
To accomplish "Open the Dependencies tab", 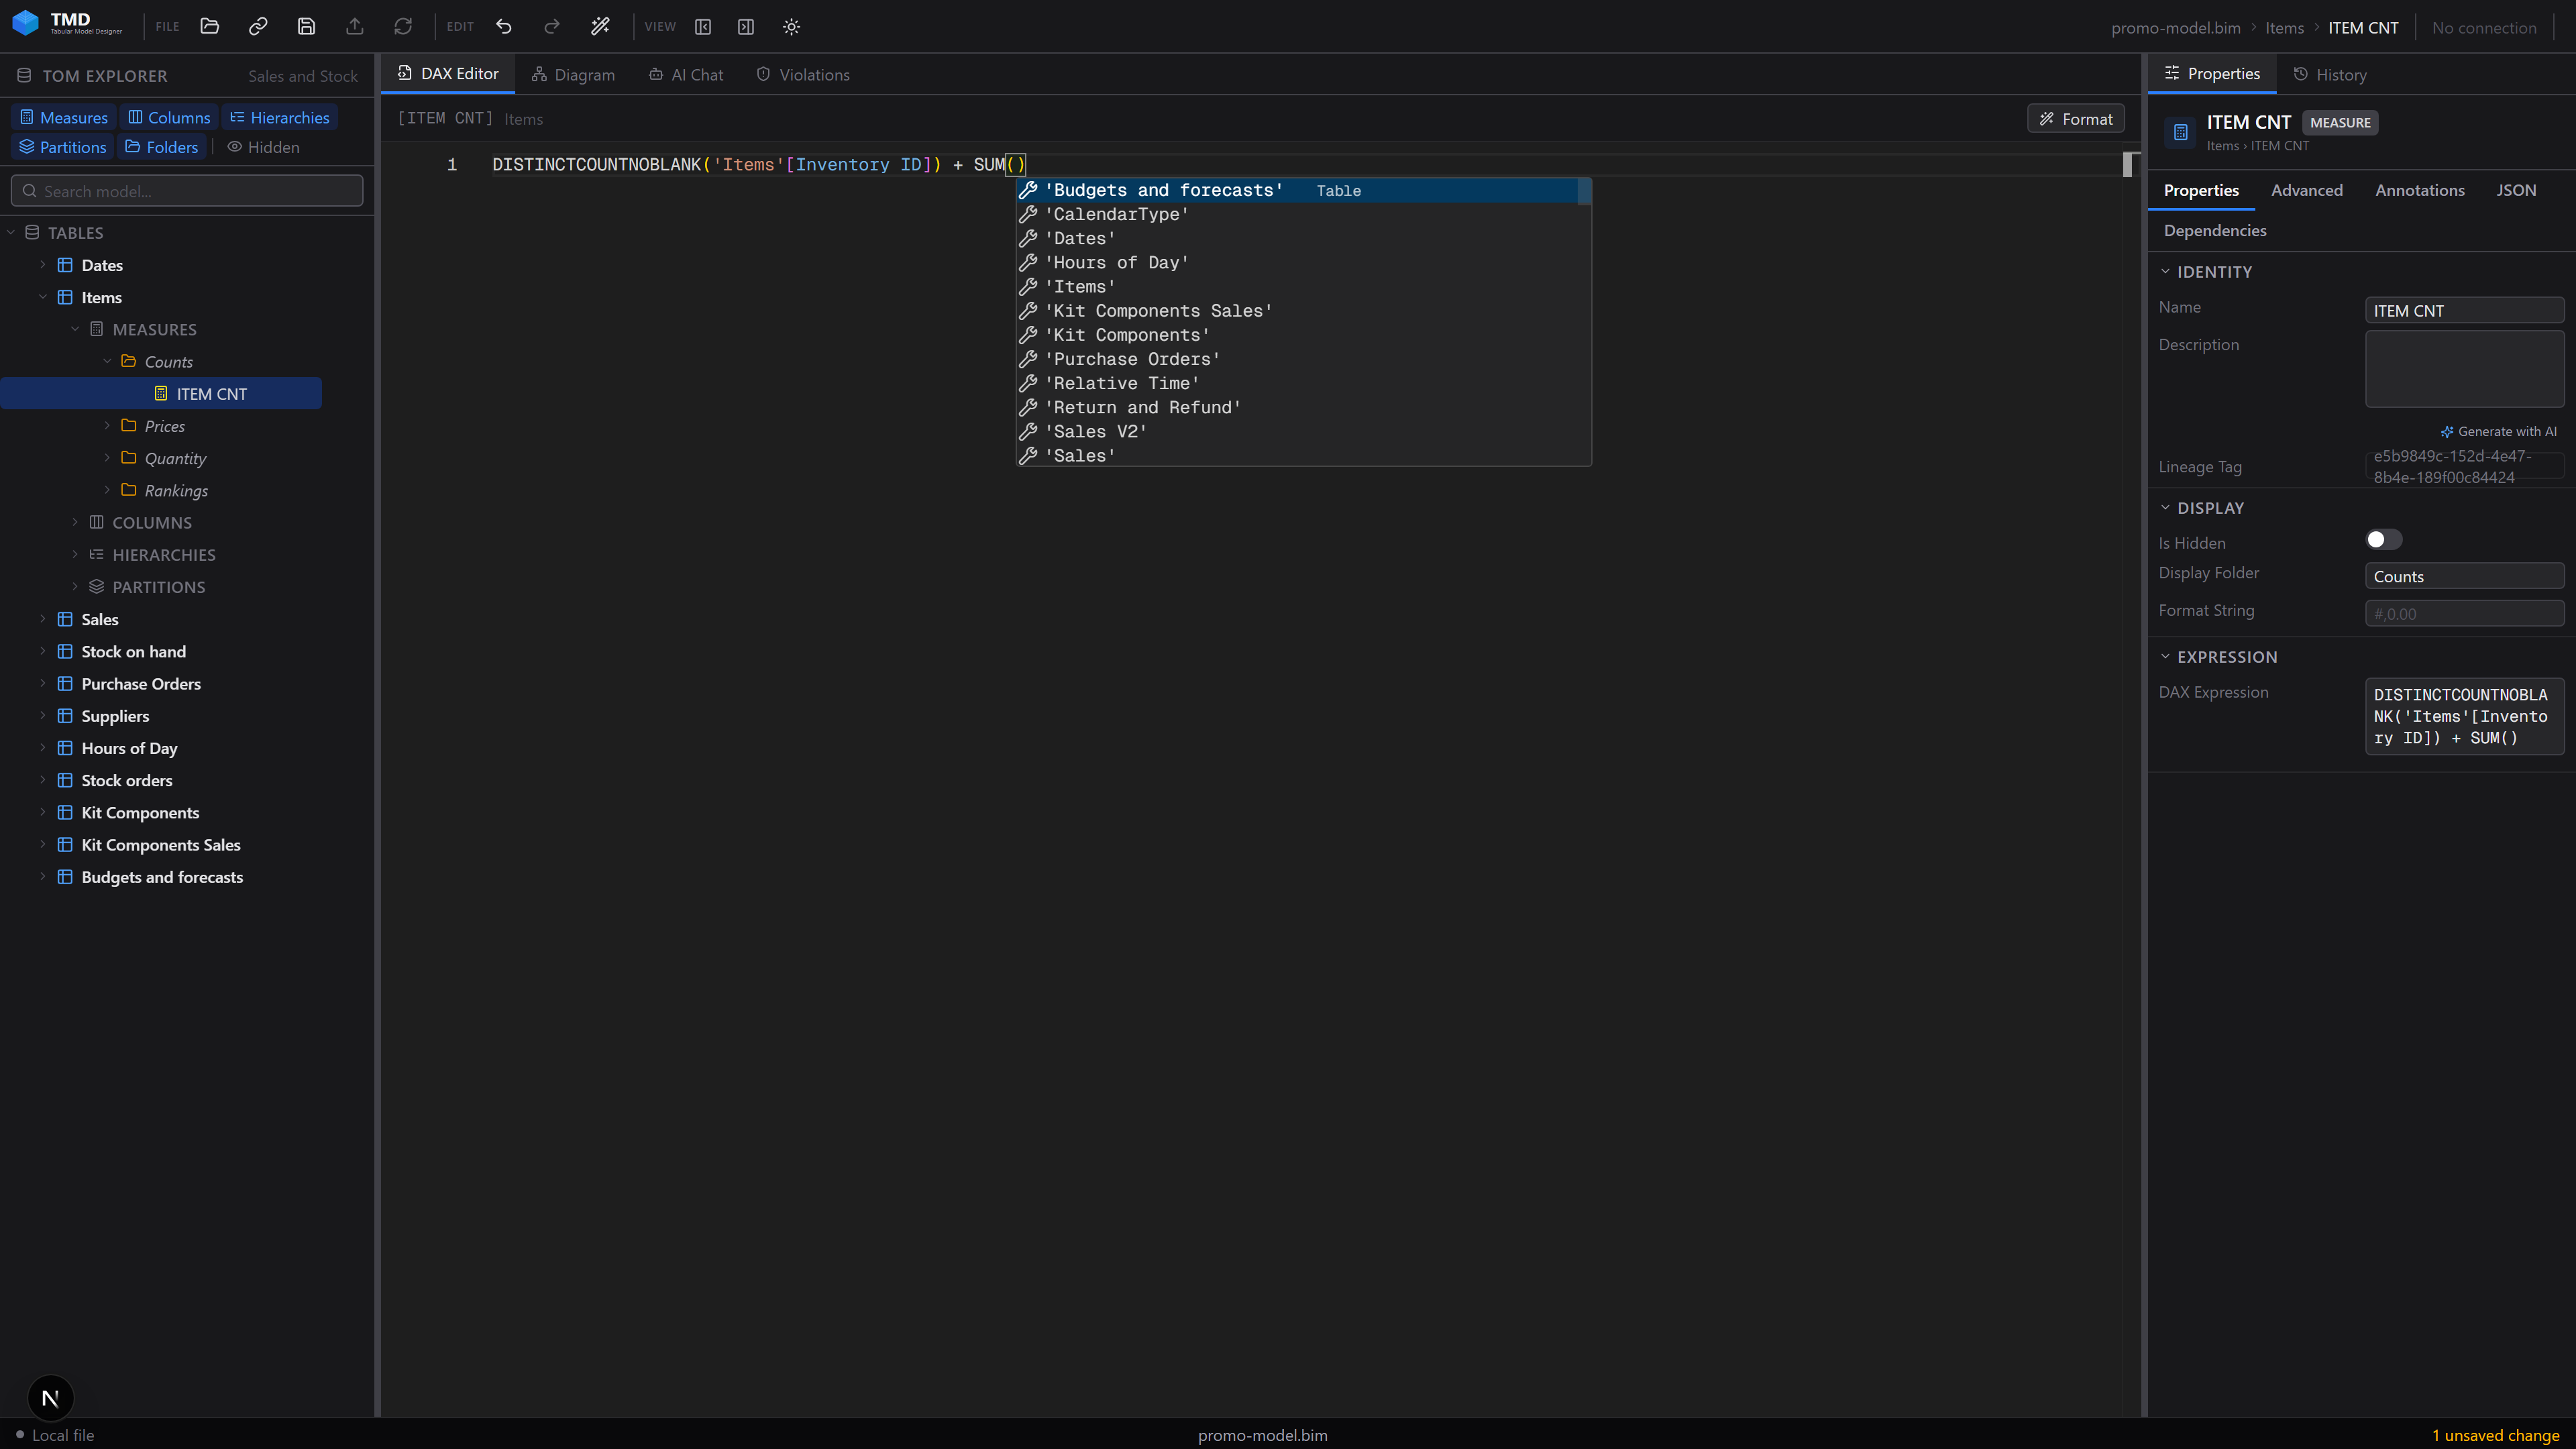I will coord(2215,230).
